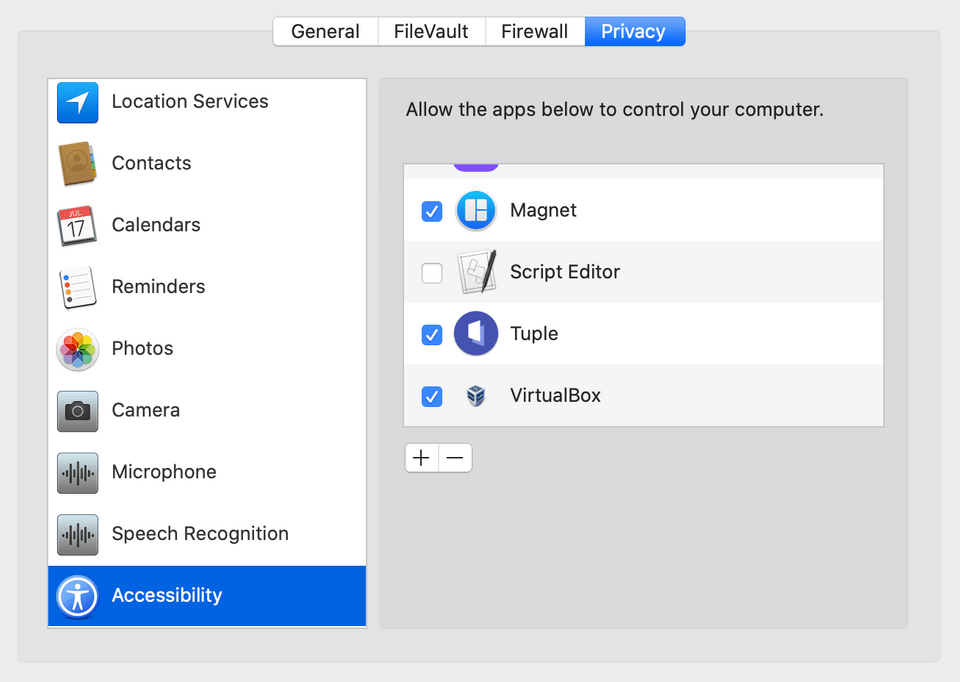Select the Camera icon in the sidebar
The height and width of the screenshot is (682, 960).
(77, 410)
